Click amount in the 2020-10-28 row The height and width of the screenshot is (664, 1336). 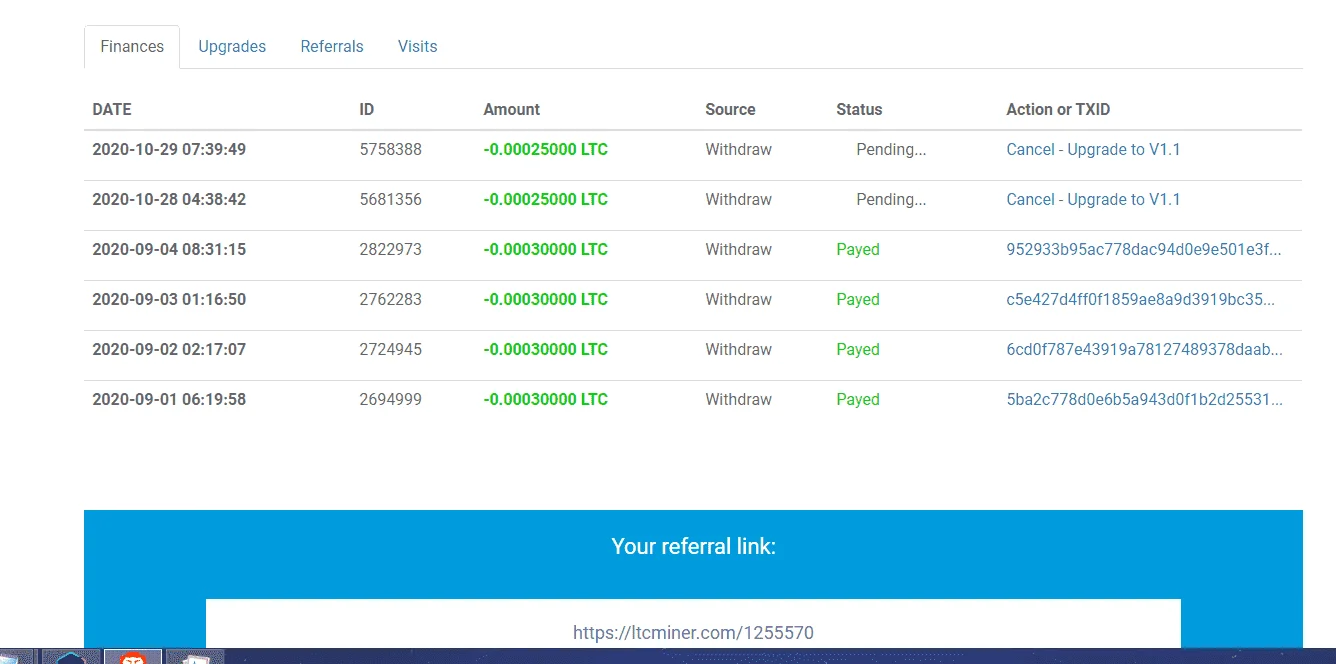click(545, 200)
